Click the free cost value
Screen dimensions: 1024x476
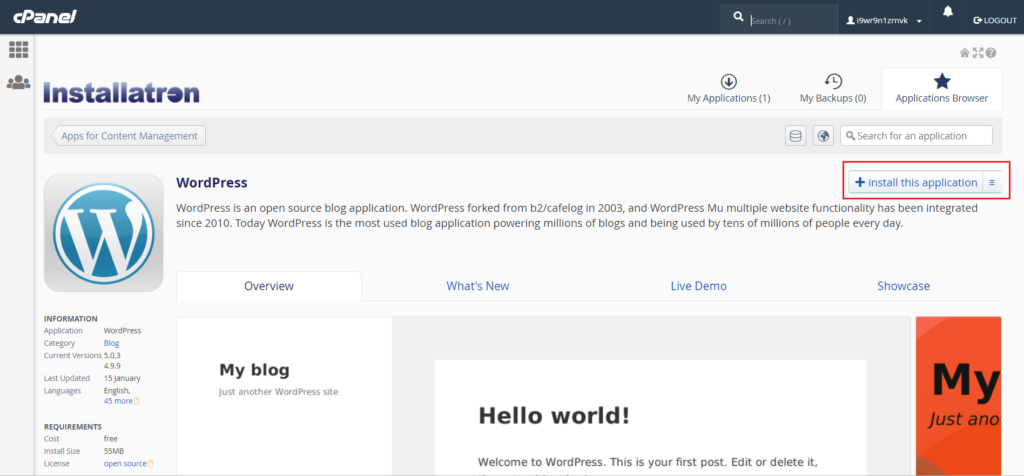(110, 439)
